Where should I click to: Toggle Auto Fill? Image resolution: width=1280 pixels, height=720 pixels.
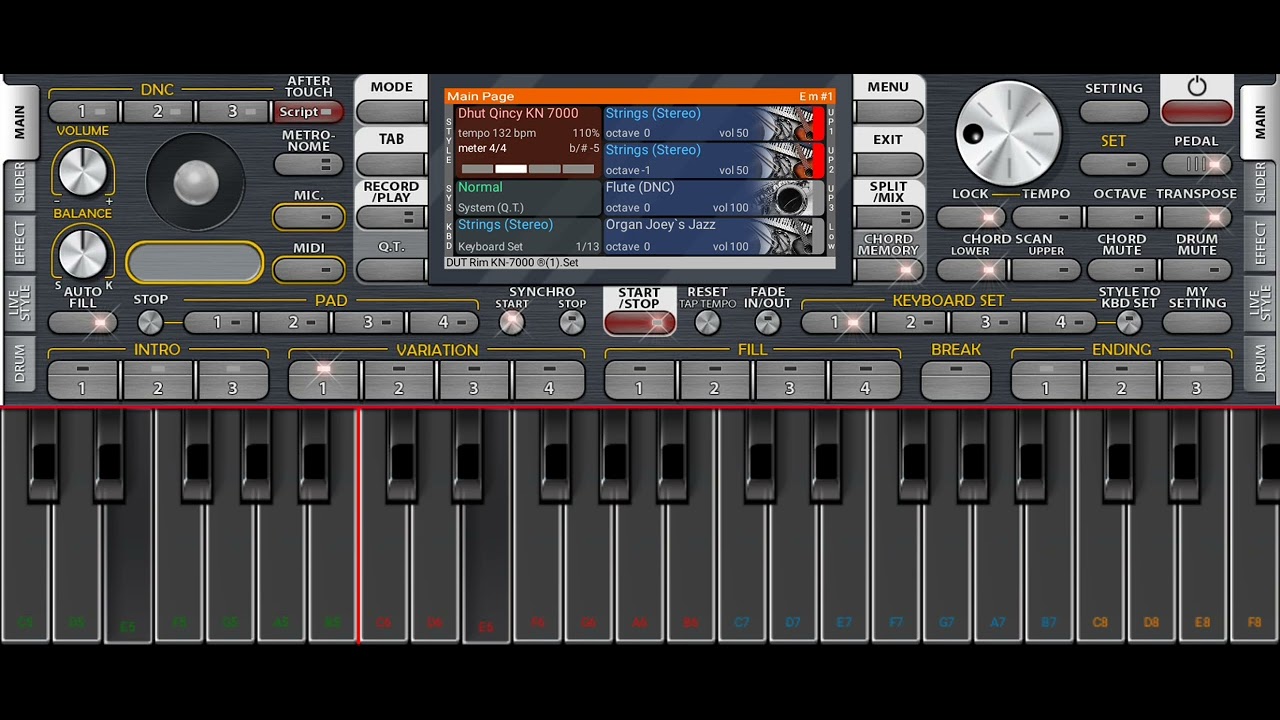pyautogui.click(x=83, y=322)
